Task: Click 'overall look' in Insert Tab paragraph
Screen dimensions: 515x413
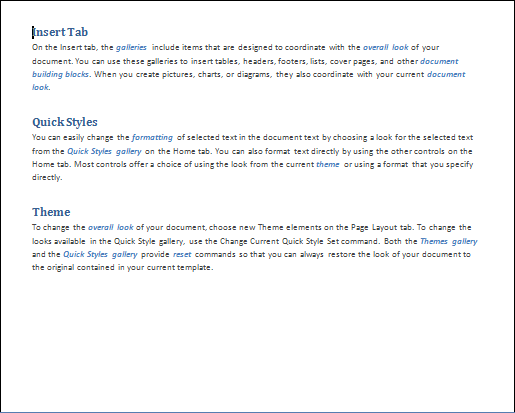Action: point(386,47)
